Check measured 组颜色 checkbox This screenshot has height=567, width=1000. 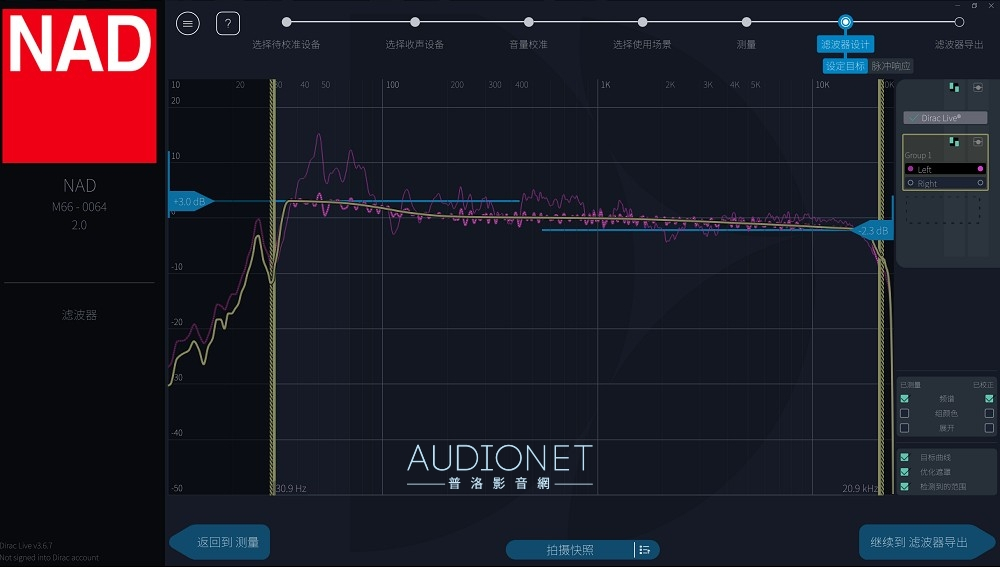tap(904, 413)
